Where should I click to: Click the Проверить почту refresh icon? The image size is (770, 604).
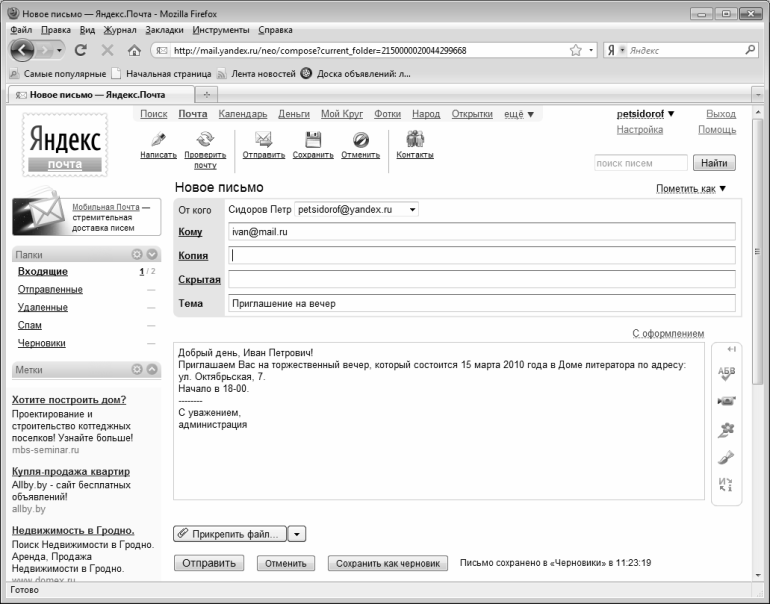click(205, 139)
